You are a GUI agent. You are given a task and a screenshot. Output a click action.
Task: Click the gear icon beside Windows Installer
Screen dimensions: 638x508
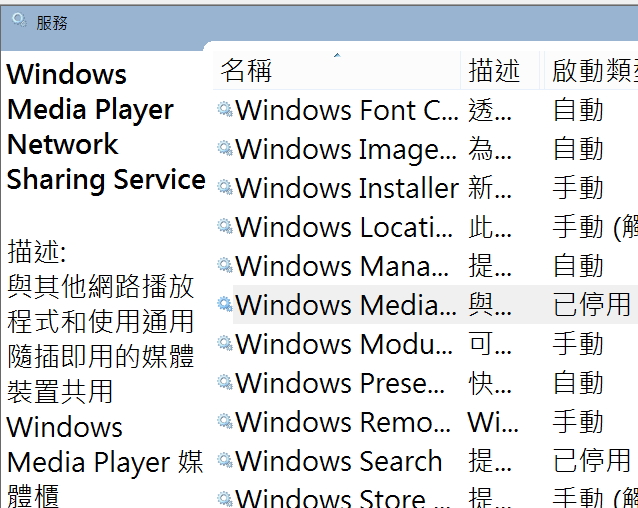(225, 188)
